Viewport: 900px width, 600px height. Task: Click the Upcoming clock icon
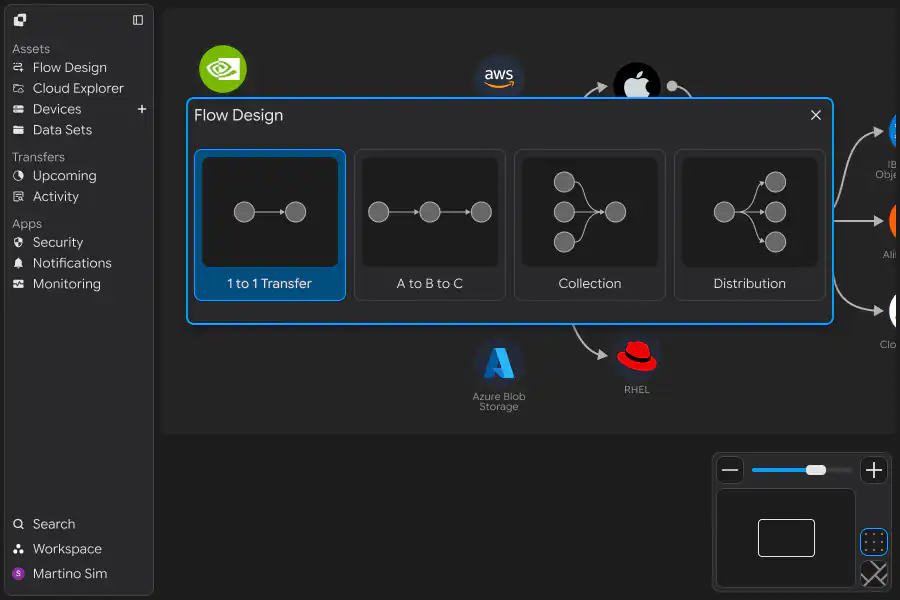click(18, 176)
